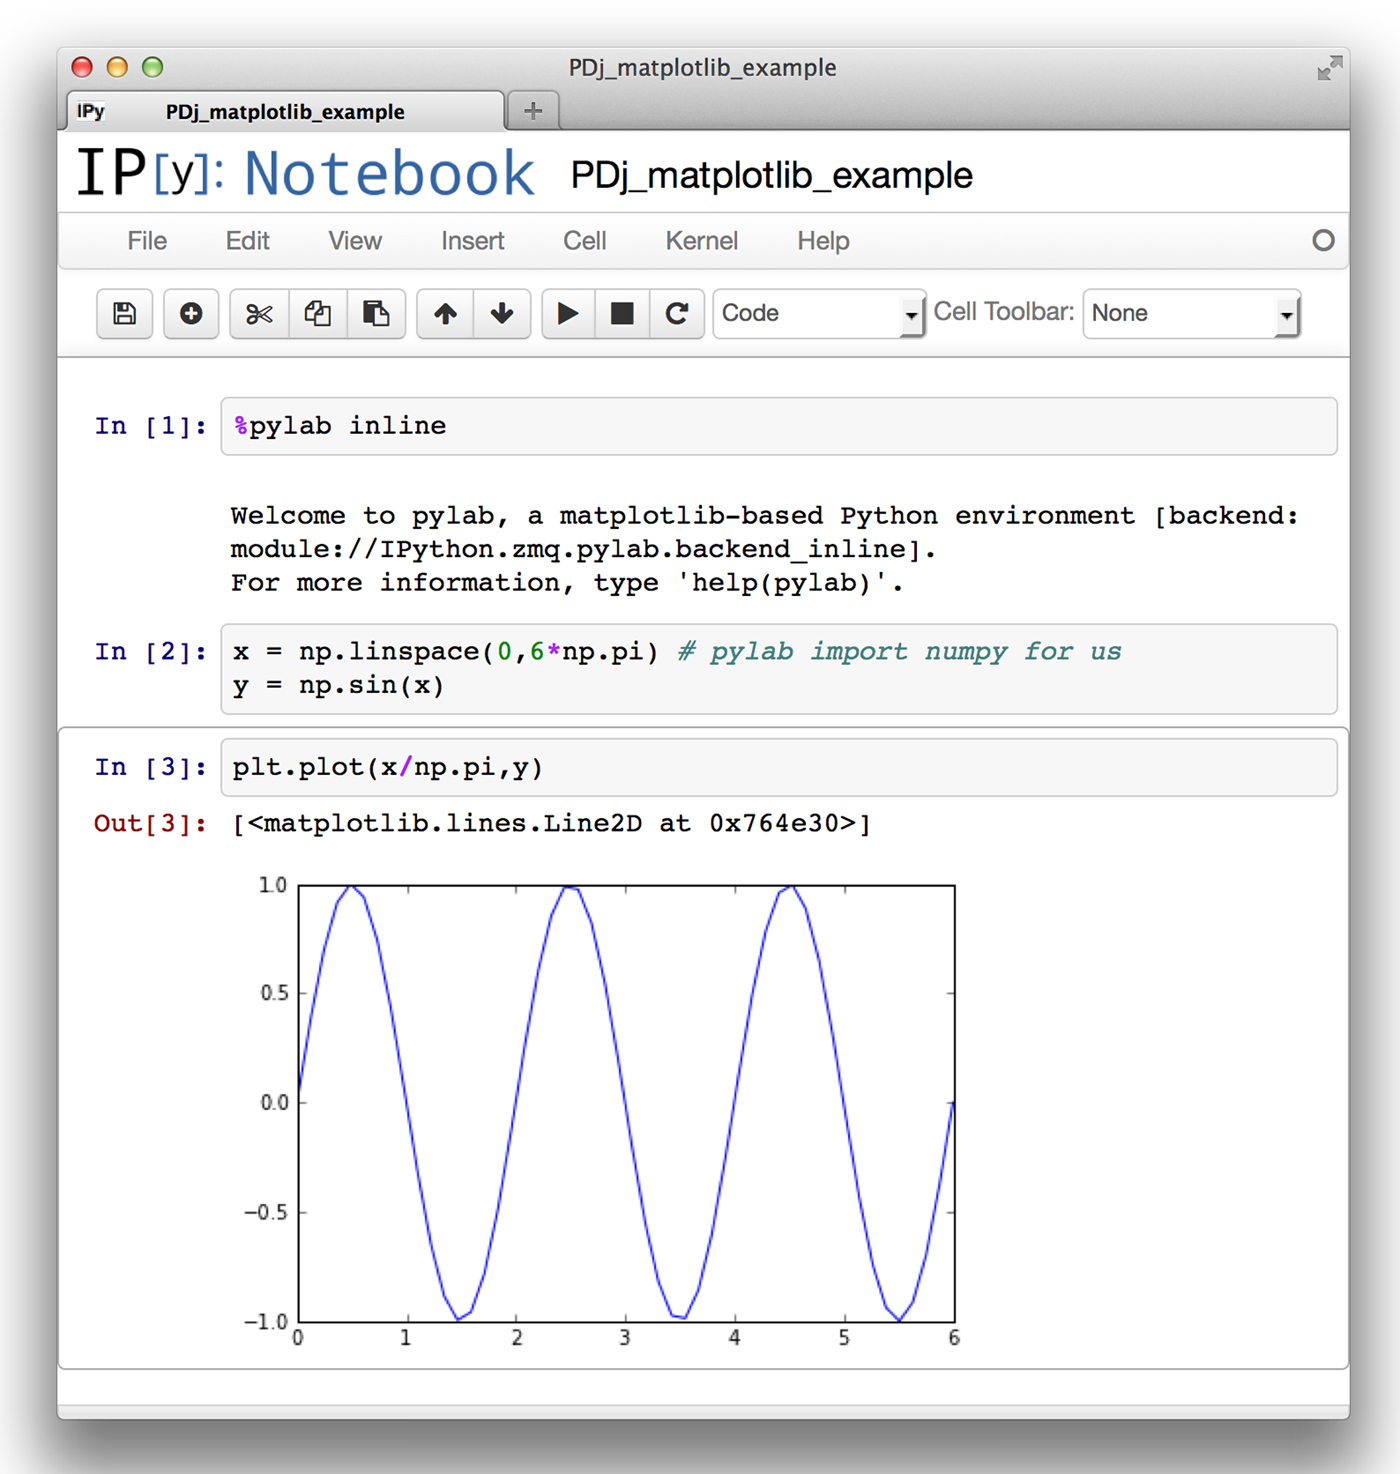Cut the selected cell
The width and height of the screenshot is (1400, 1474).
[258, 314]
